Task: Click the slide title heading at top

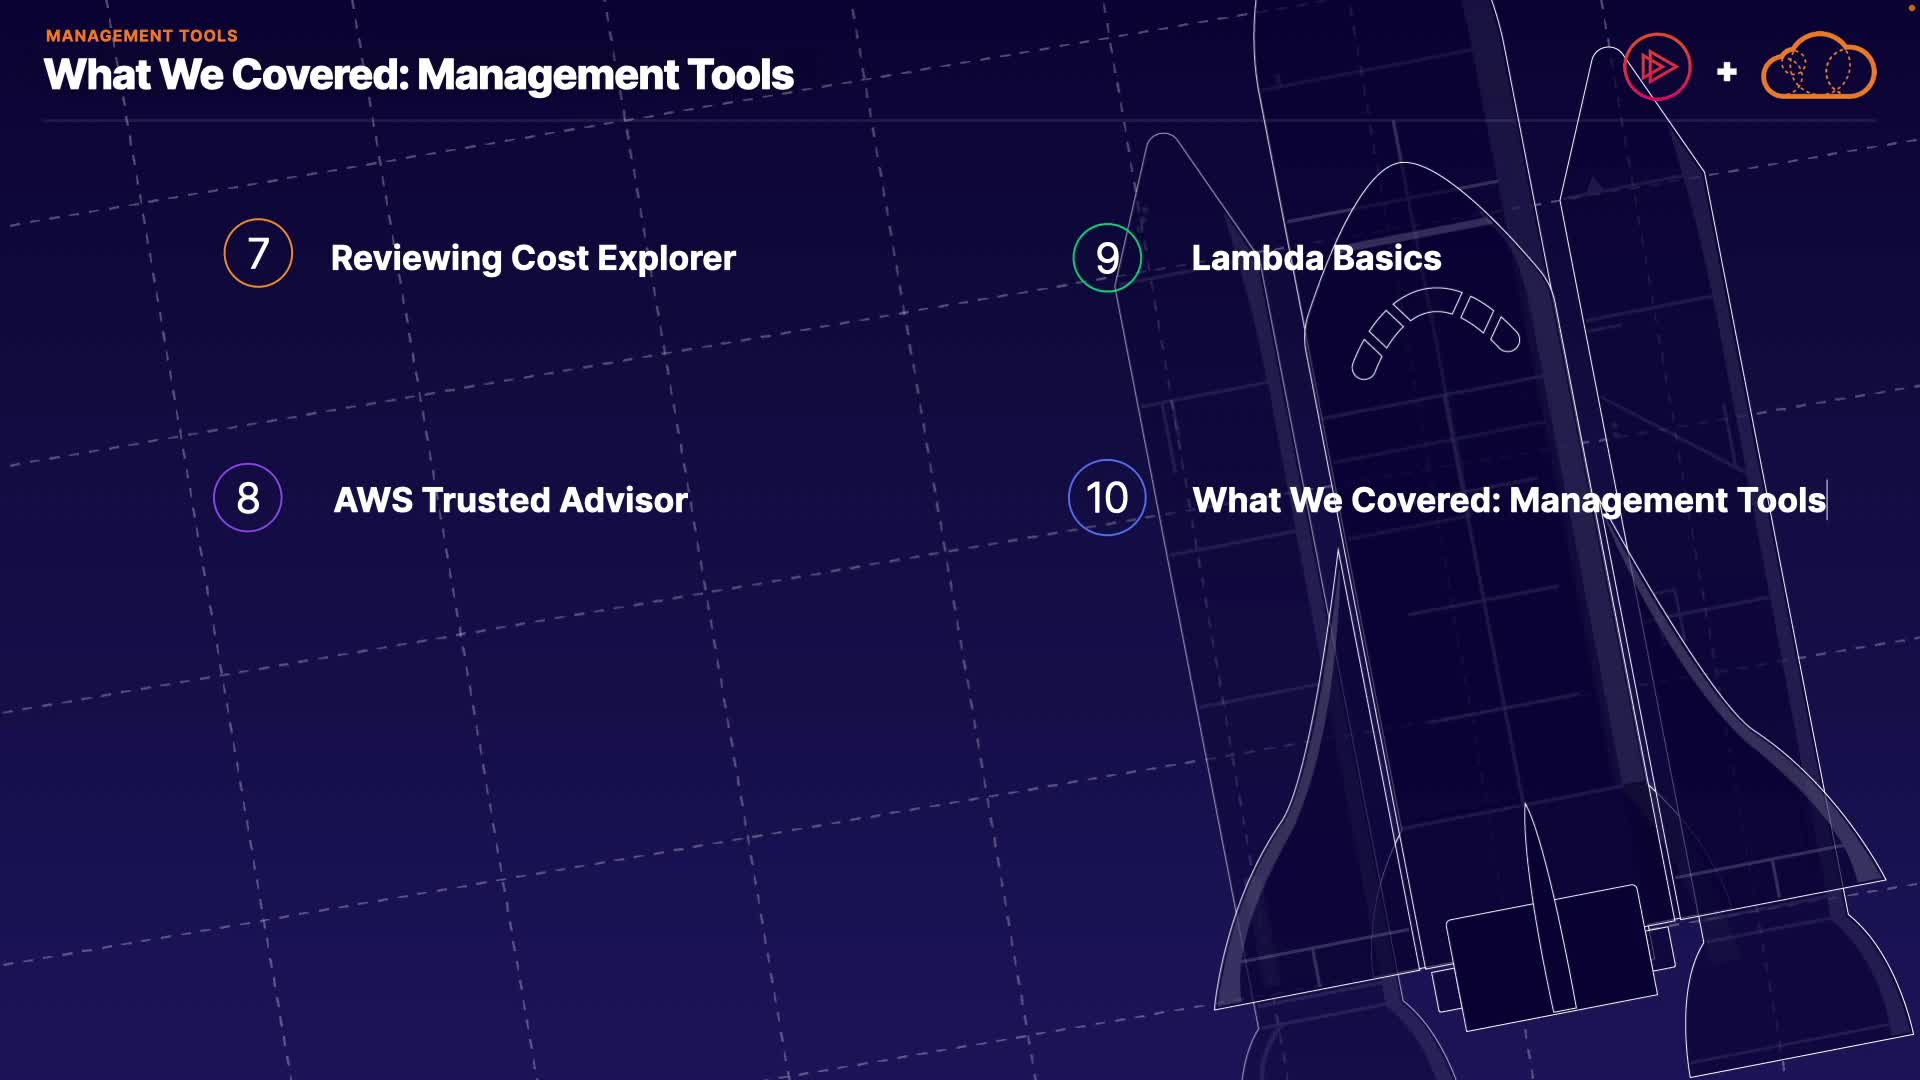Action: tap(418, 75)
